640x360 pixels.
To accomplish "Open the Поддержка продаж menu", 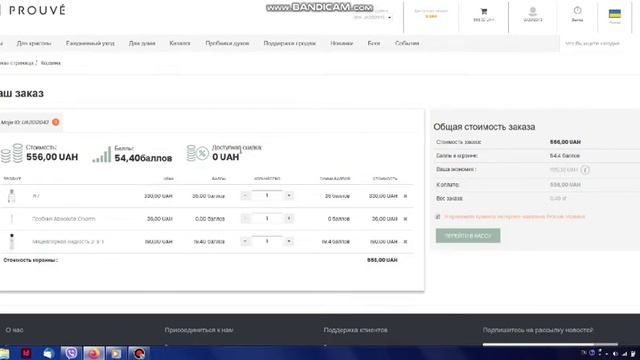I will 289,43.
